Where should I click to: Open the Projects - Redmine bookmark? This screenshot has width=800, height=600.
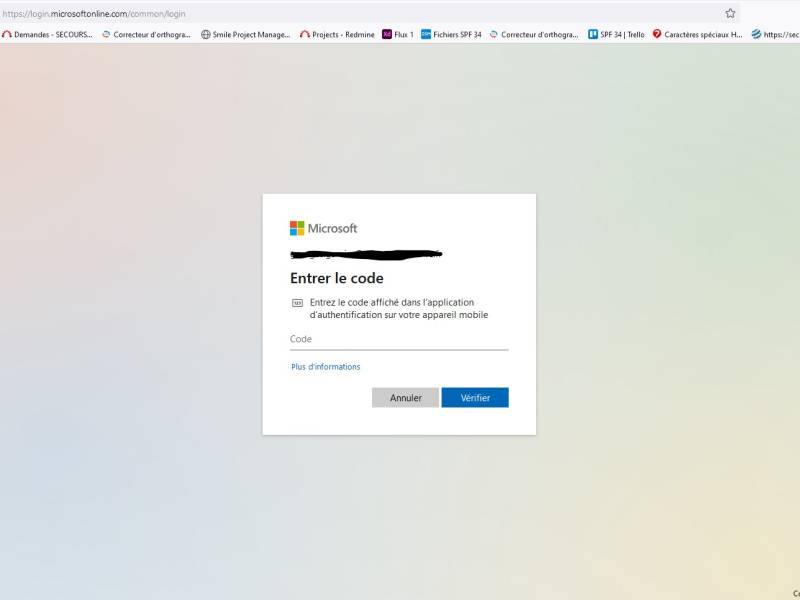[337, 35]
